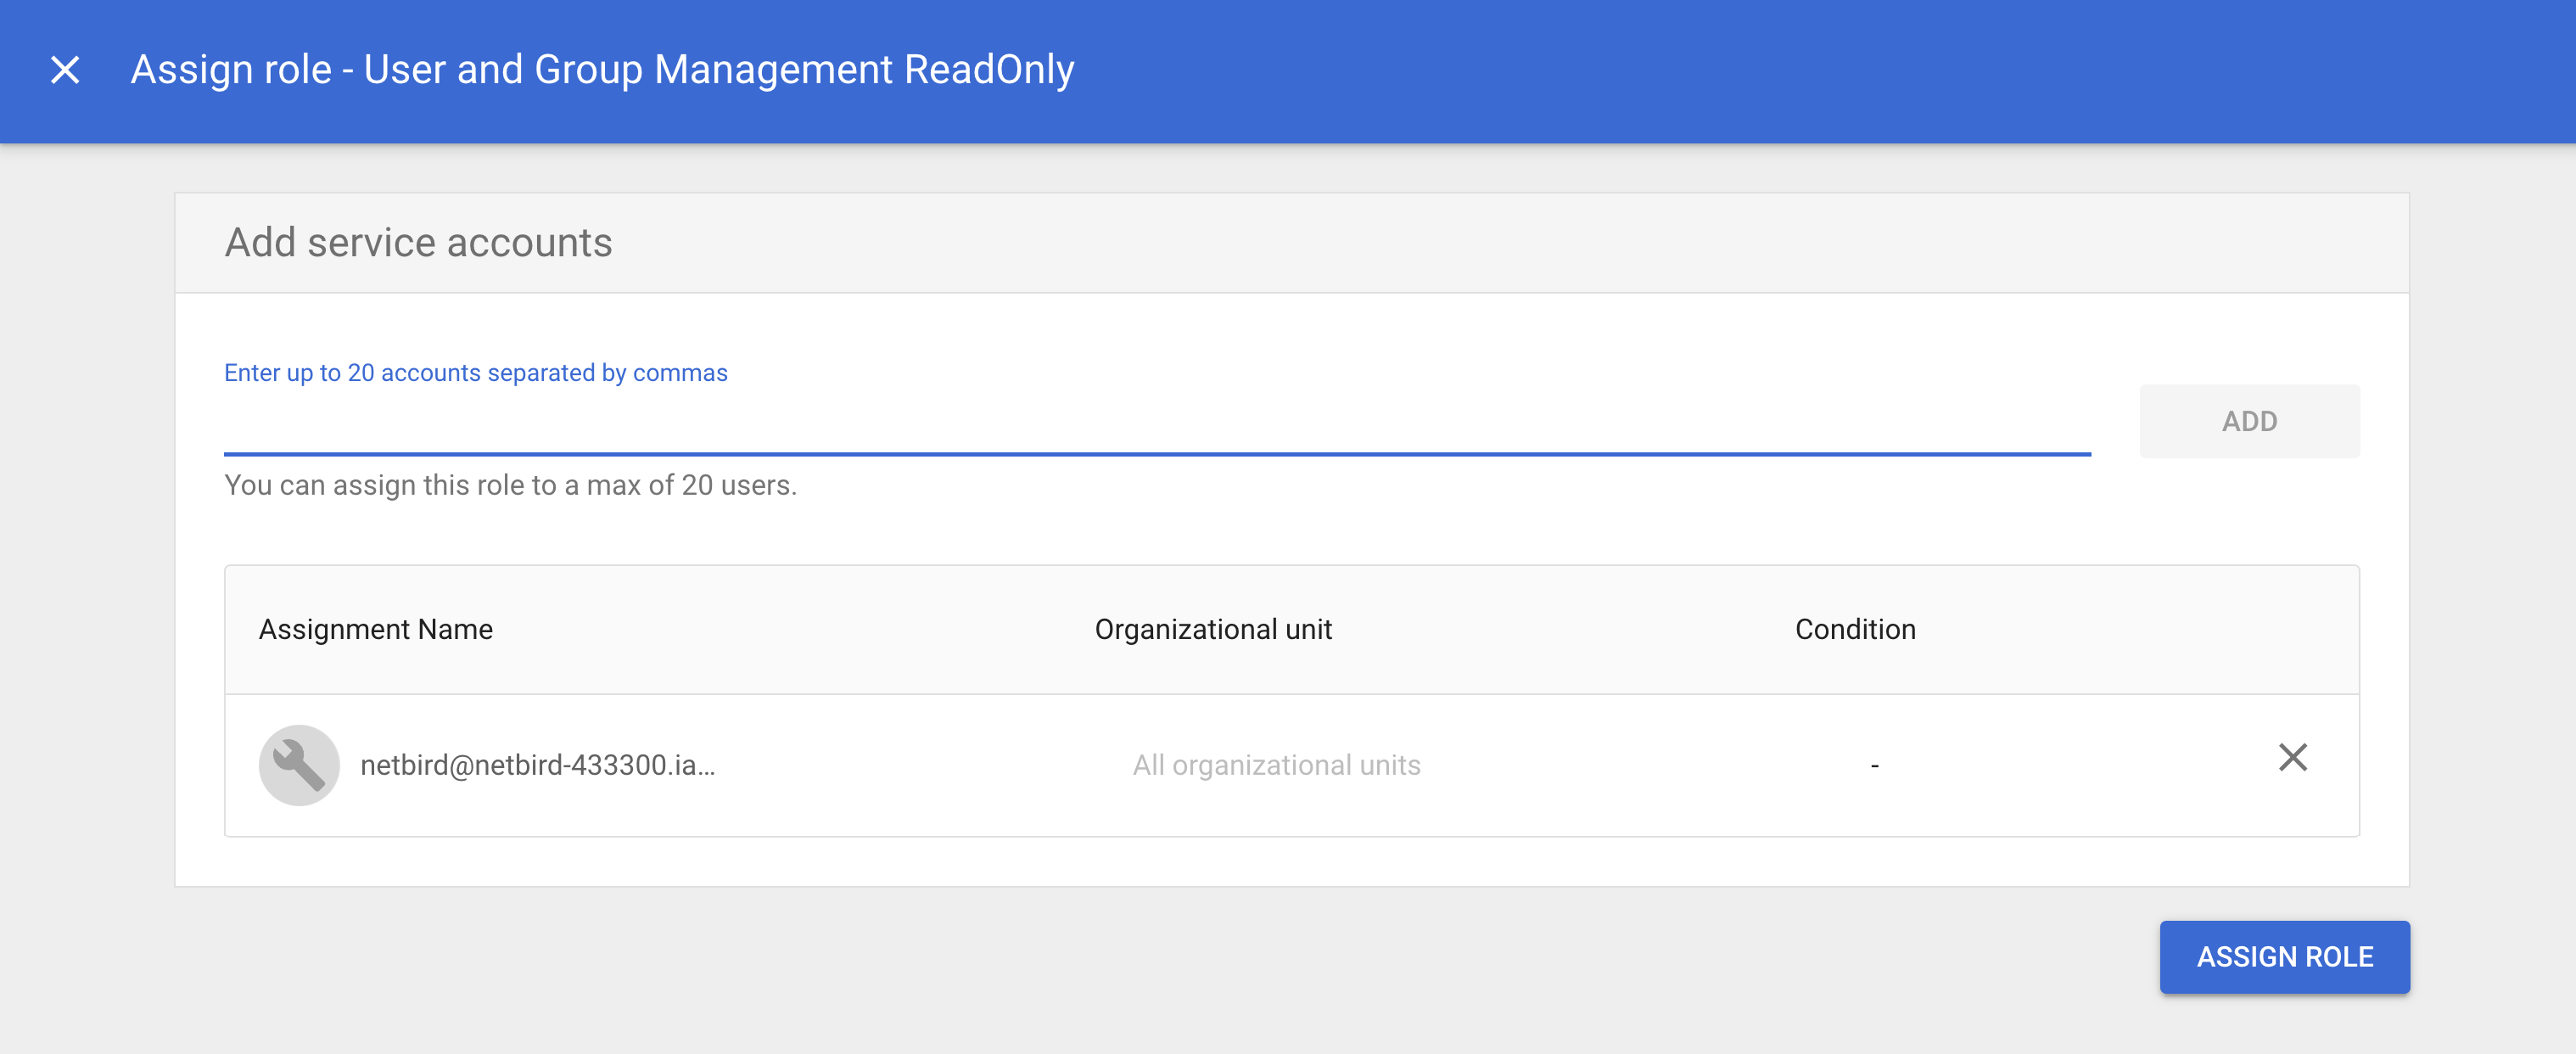The image size is (2576, 1054).
Task: Click the Enter up to 20 accounts link
Action: [x=475, y=372]
